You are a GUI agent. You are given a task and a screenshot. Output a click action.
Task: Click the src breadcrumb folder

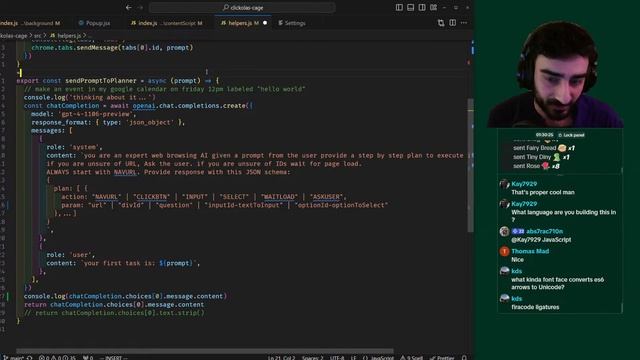tap(38, 36)
